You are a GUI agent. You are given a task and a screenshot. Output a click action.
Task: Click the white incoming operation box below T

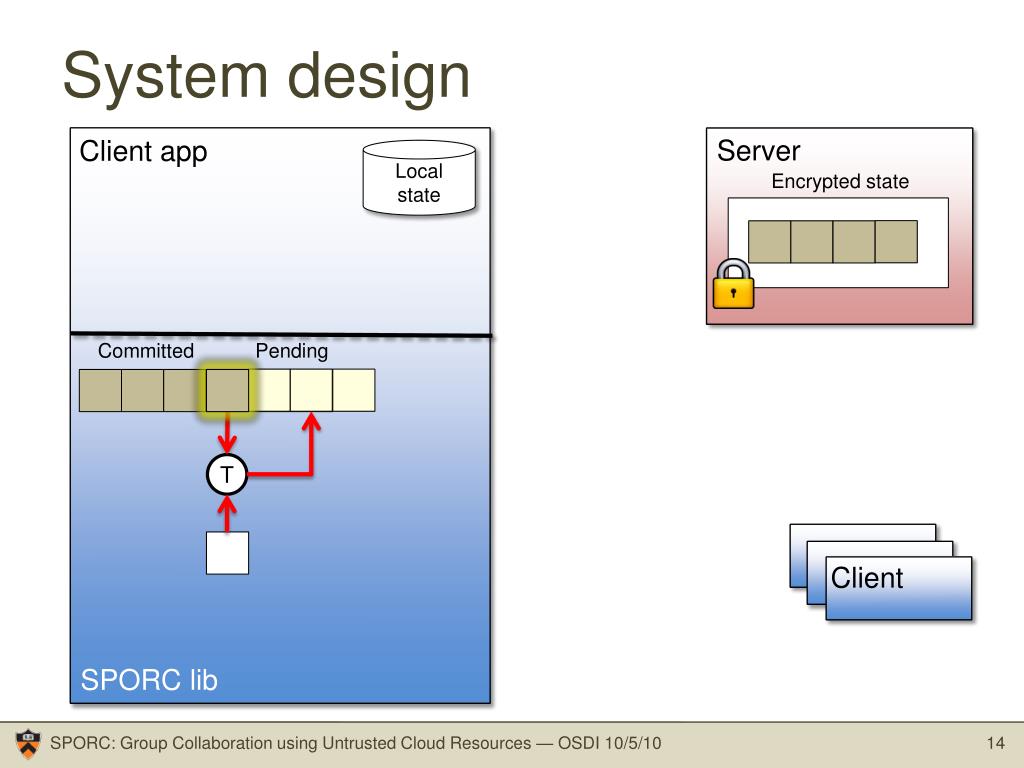227,553
